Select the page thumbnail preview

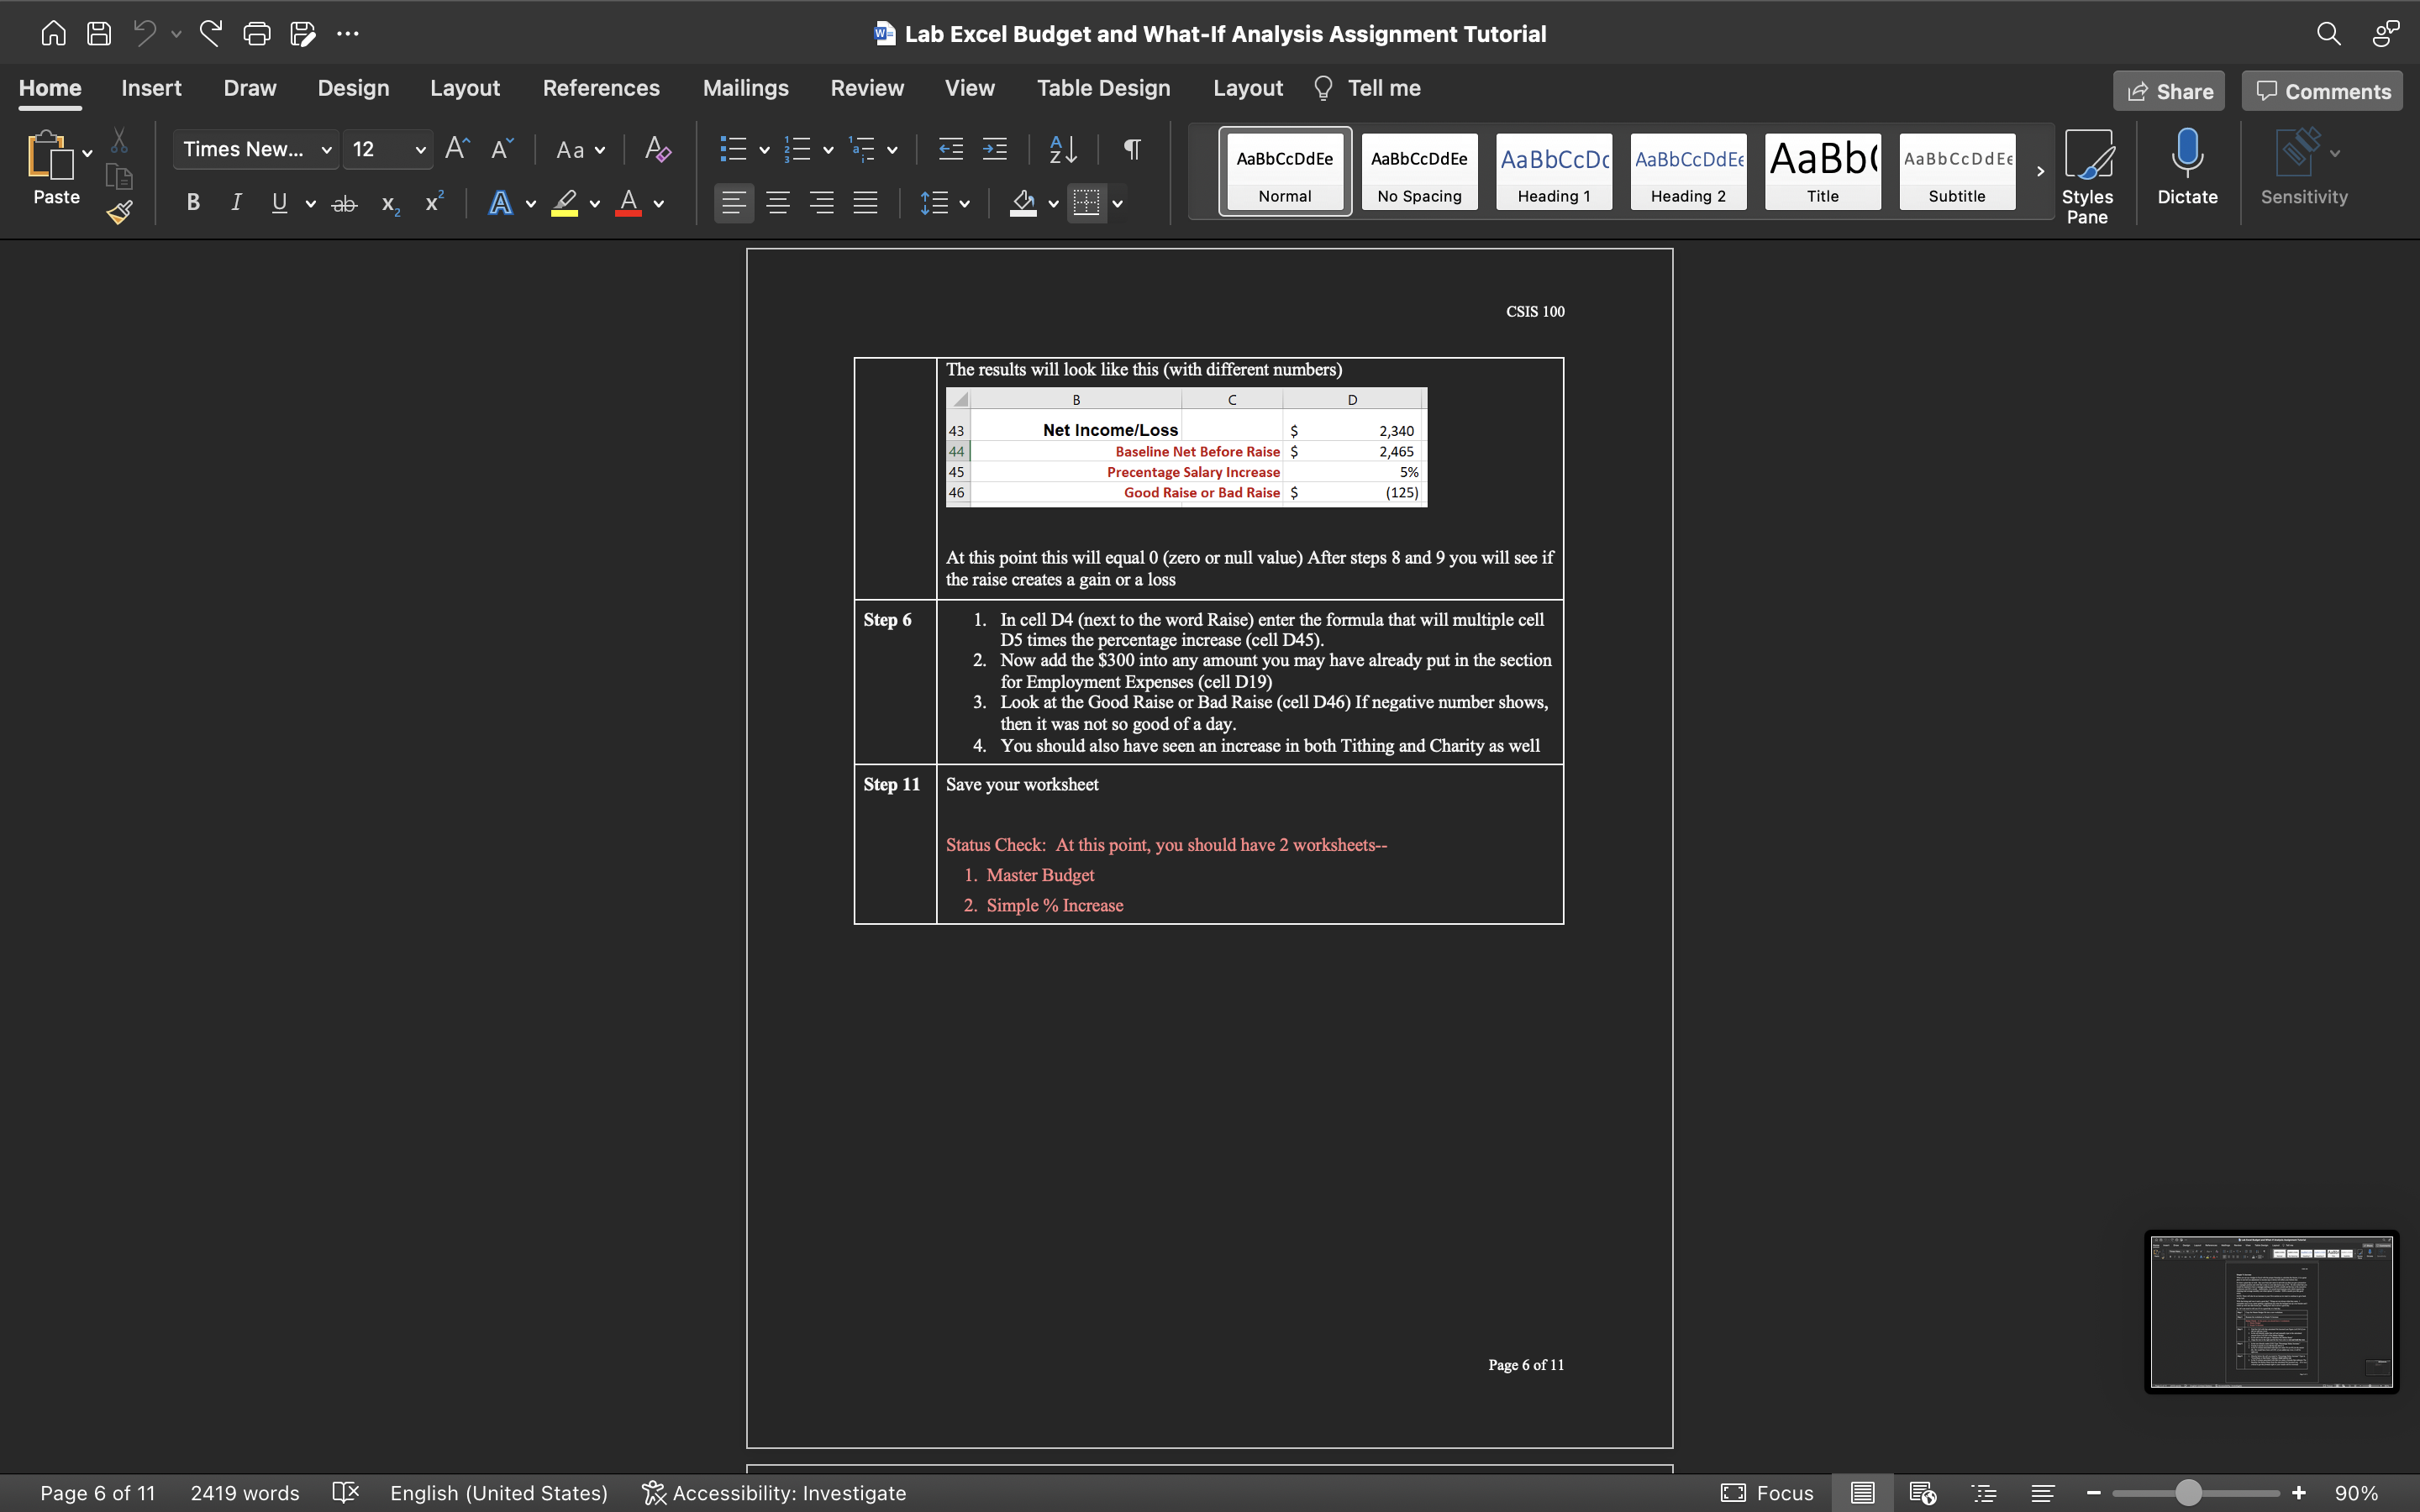[2270, 1311]
